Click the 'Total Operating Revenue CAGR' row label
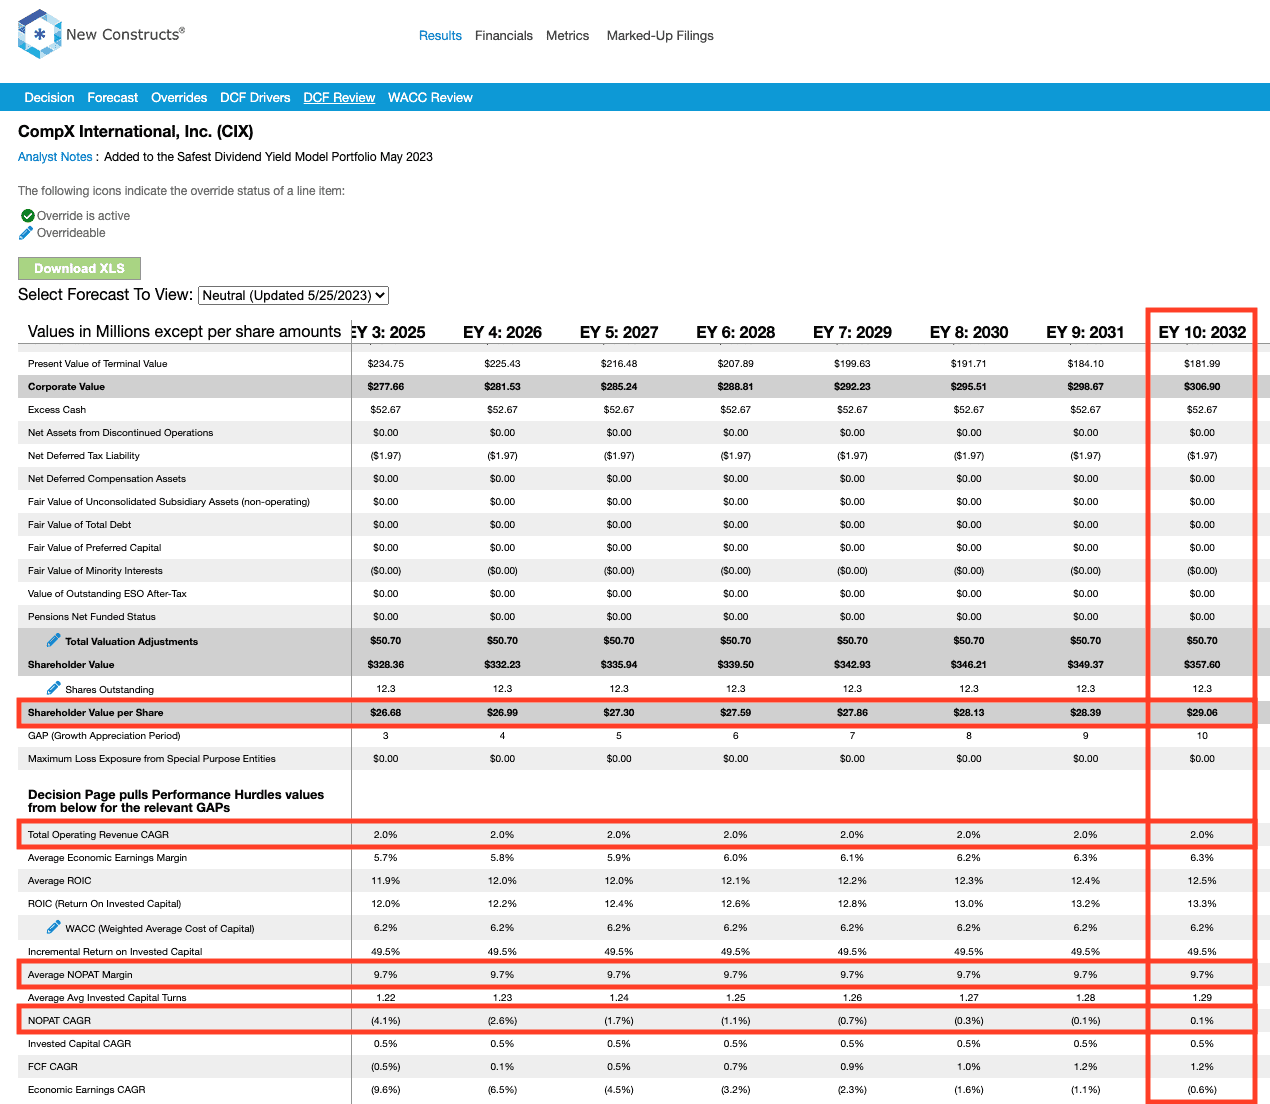This screenshot has width=1270, height=1104. pos(98,835)
